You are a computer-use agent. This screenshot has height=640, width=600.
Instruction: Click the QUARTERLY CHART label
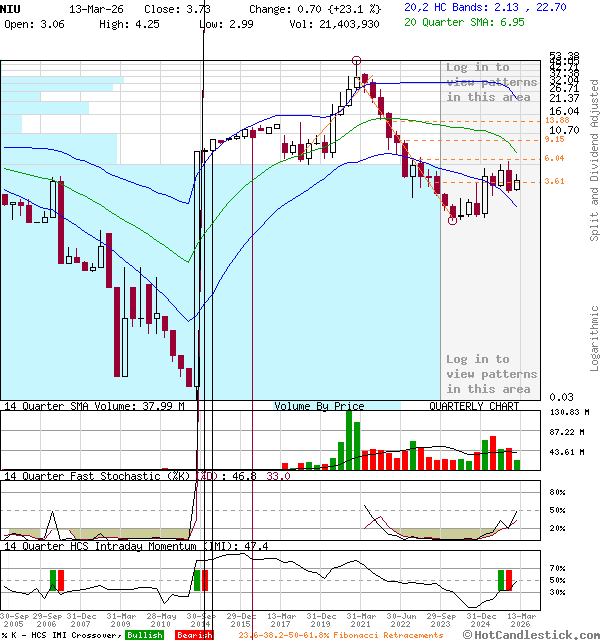point(474,406)
